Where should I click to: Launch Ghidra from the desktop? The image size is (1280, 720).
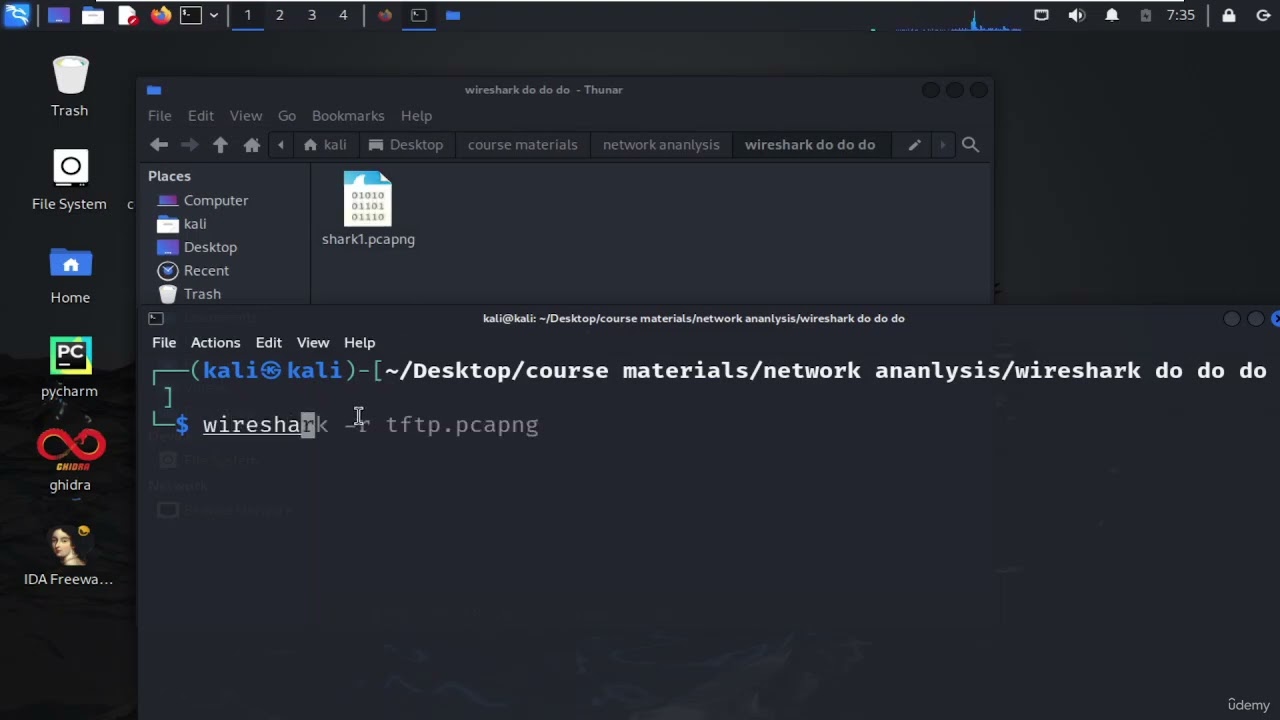click(x=70, y=461)
